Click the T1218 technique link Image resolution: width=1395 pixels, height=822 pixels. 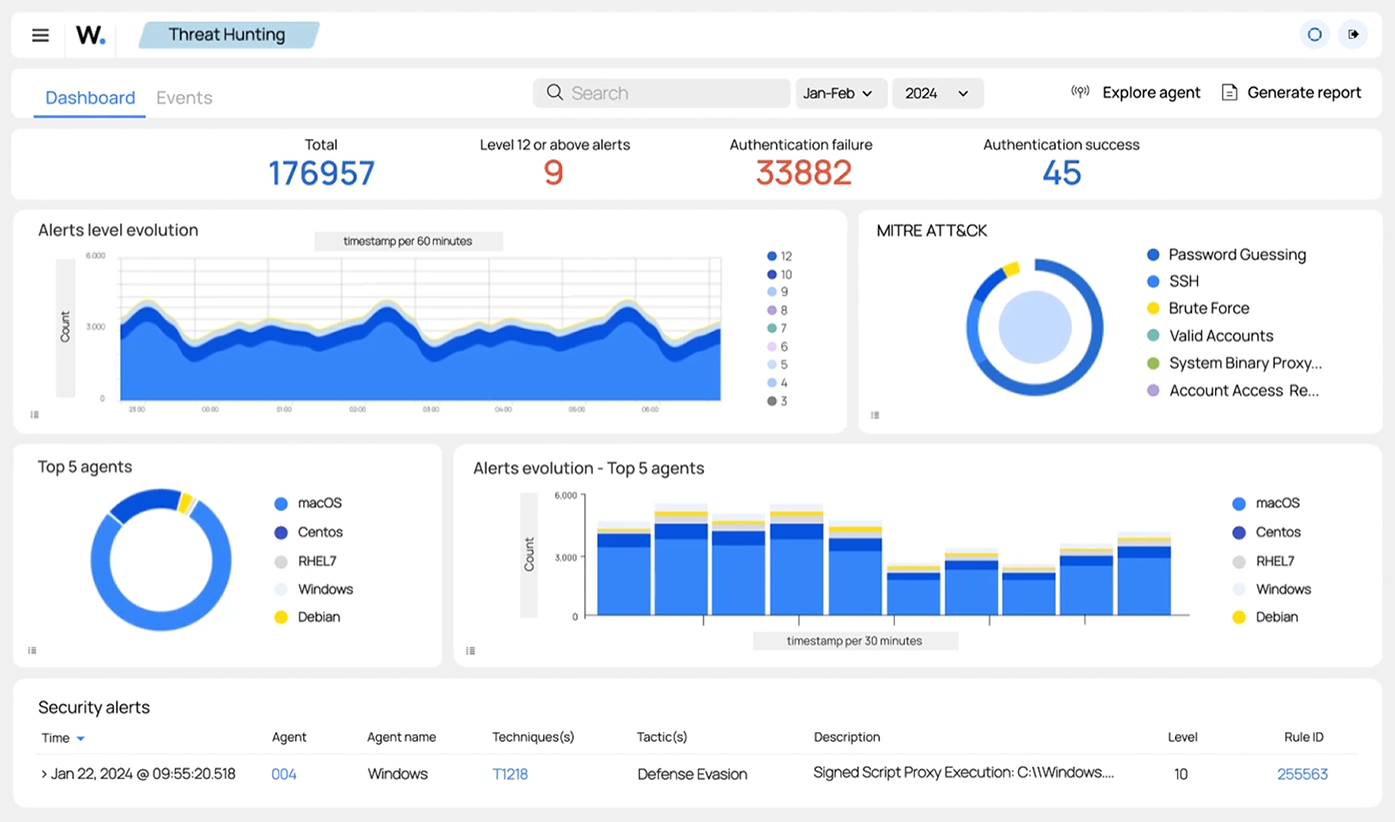[510, 773]
